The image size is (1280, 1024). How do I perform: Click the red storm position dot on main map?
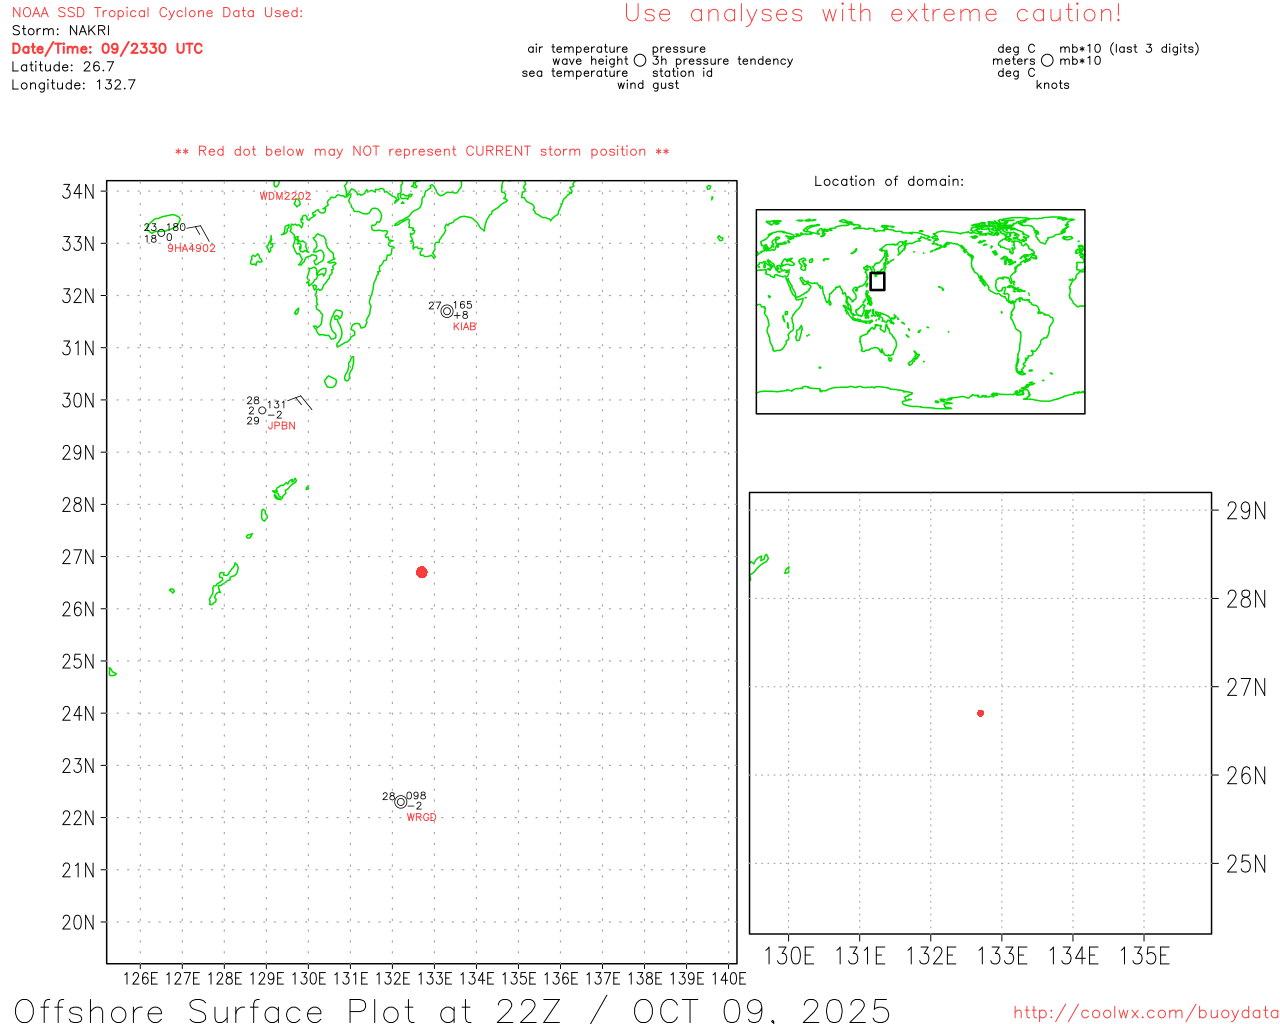(422, 572)
